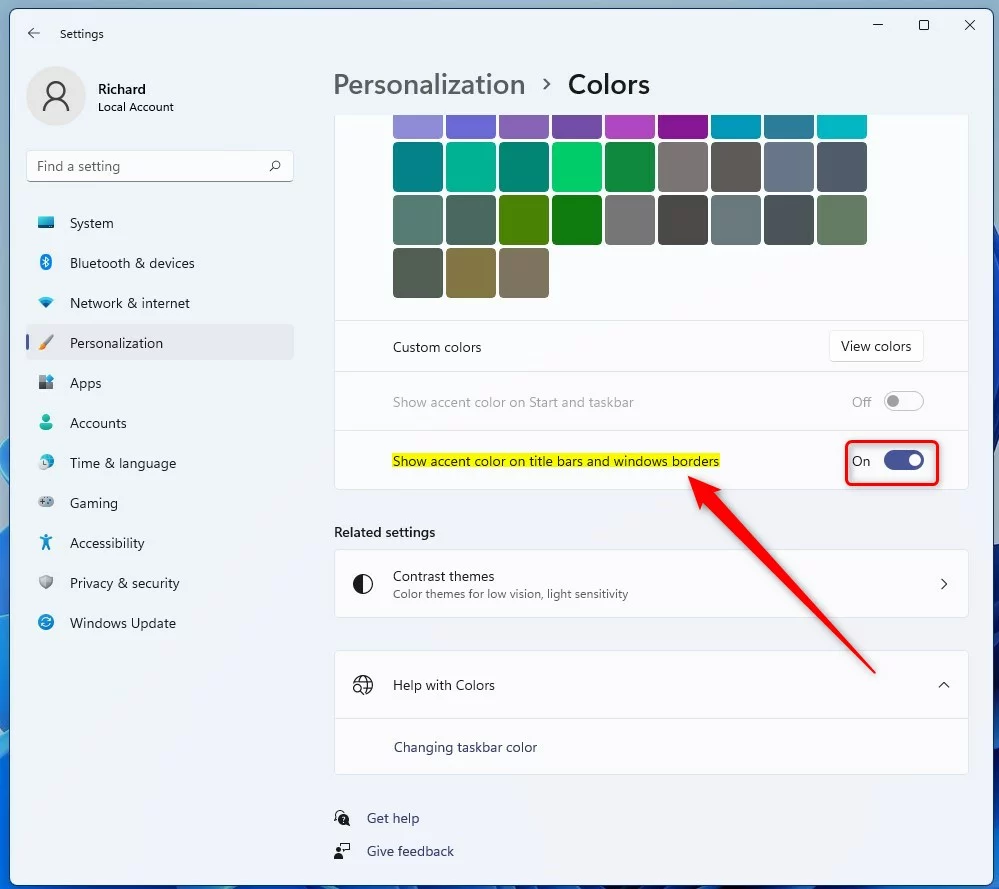Click the Custom colors label

(x=437, y=347)
